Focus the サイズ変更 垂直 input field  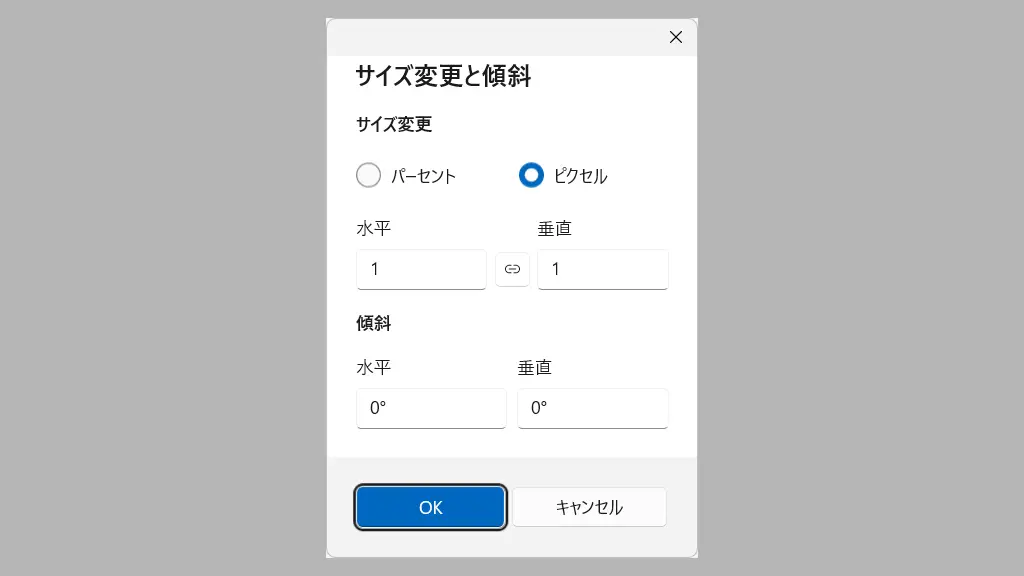coord(602,269)
